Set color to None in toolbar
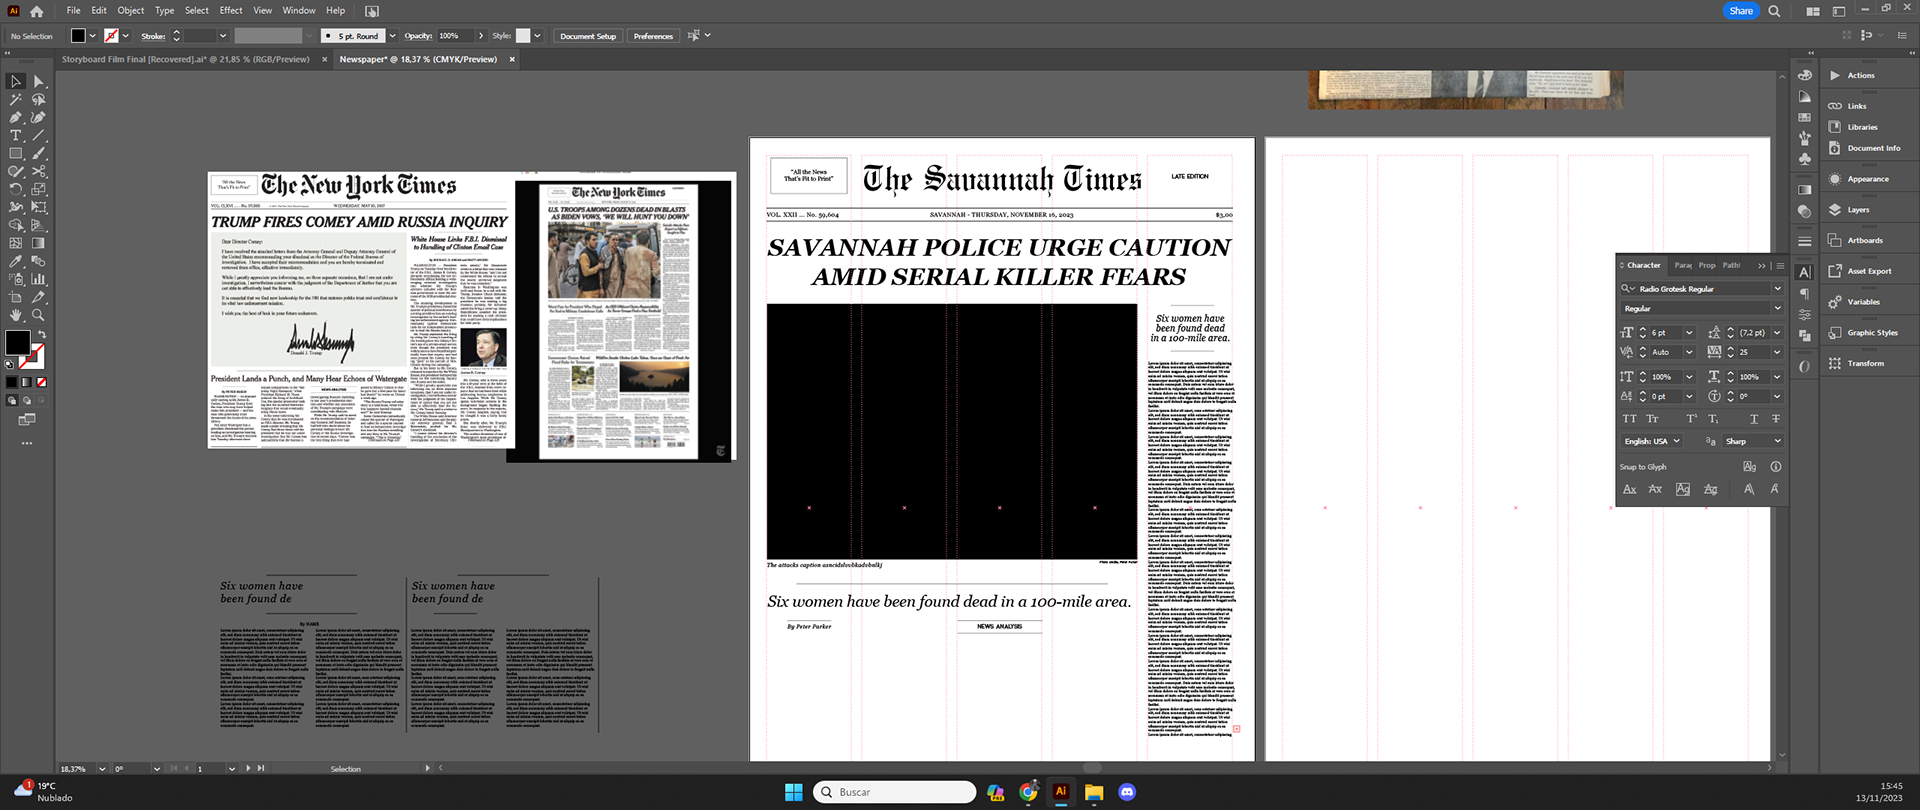The height and width of the screenshot is (810, 1920). click(41, 382)
